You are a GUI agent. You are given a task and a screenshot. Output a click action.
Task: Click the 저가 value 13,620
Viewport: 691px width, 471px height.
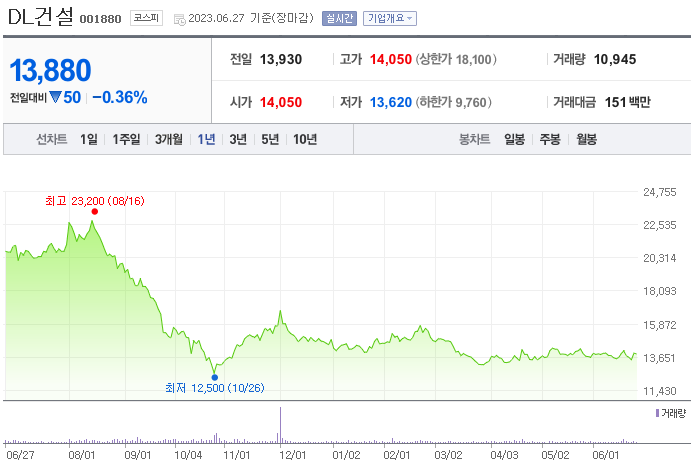[x=390, y=102]
